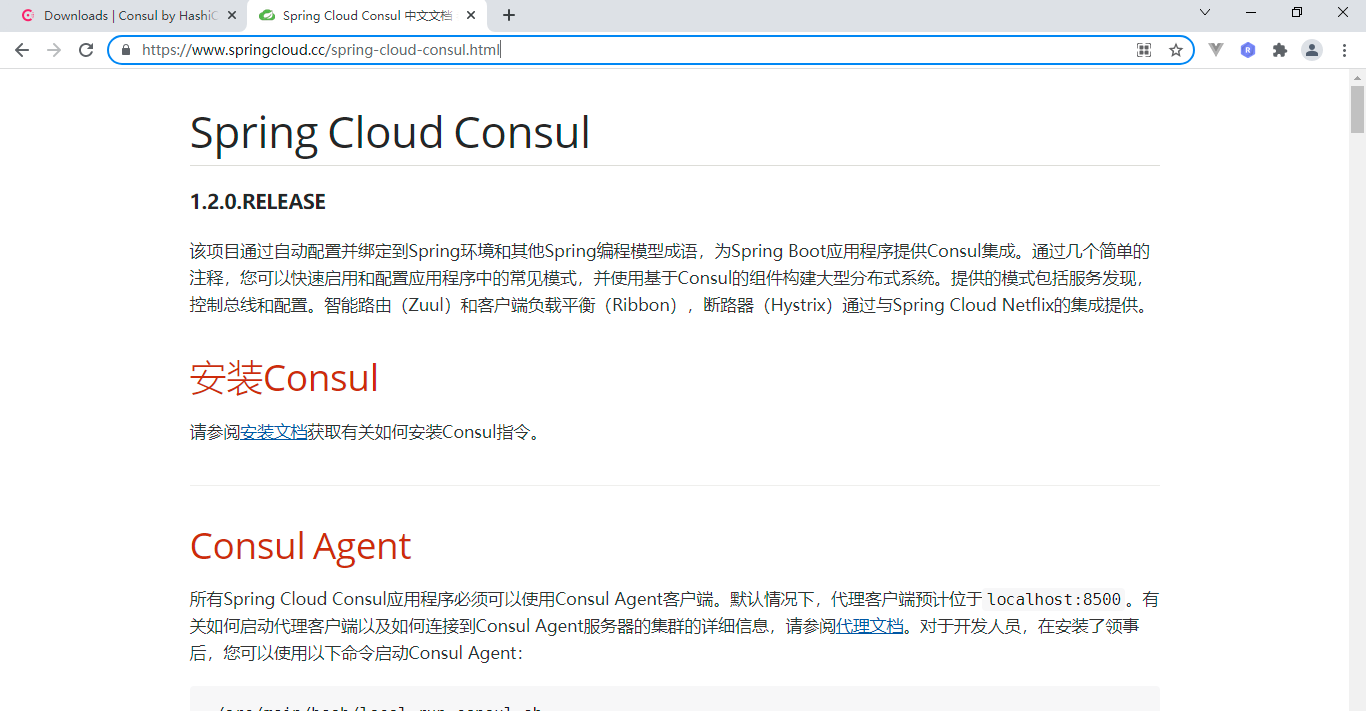Viewport: 1366px width, 711px height.
Task: Go forward to the next page
Action: point(54,50)
